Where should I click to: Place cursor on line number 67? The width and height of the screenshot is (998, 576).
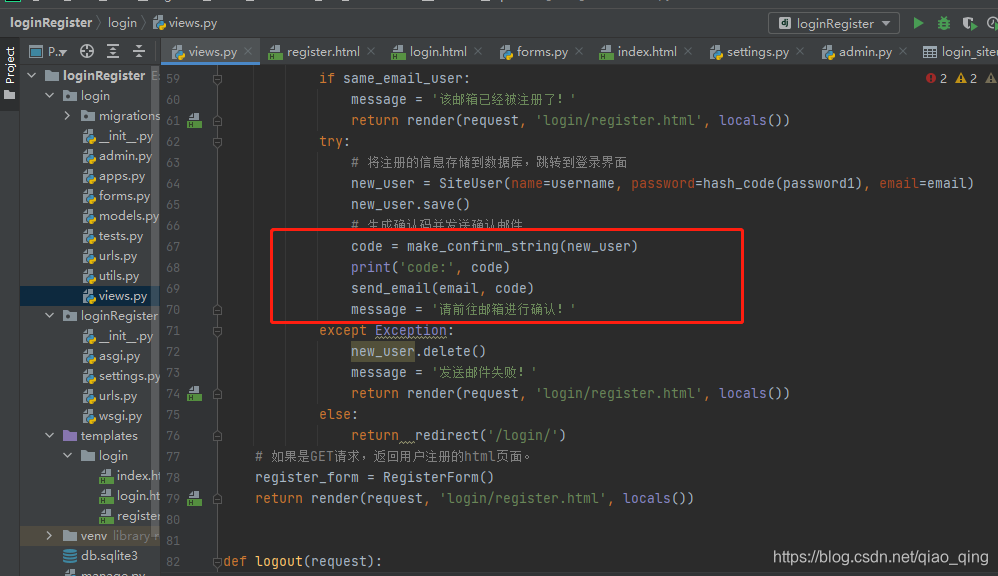[x=172, y=247]
